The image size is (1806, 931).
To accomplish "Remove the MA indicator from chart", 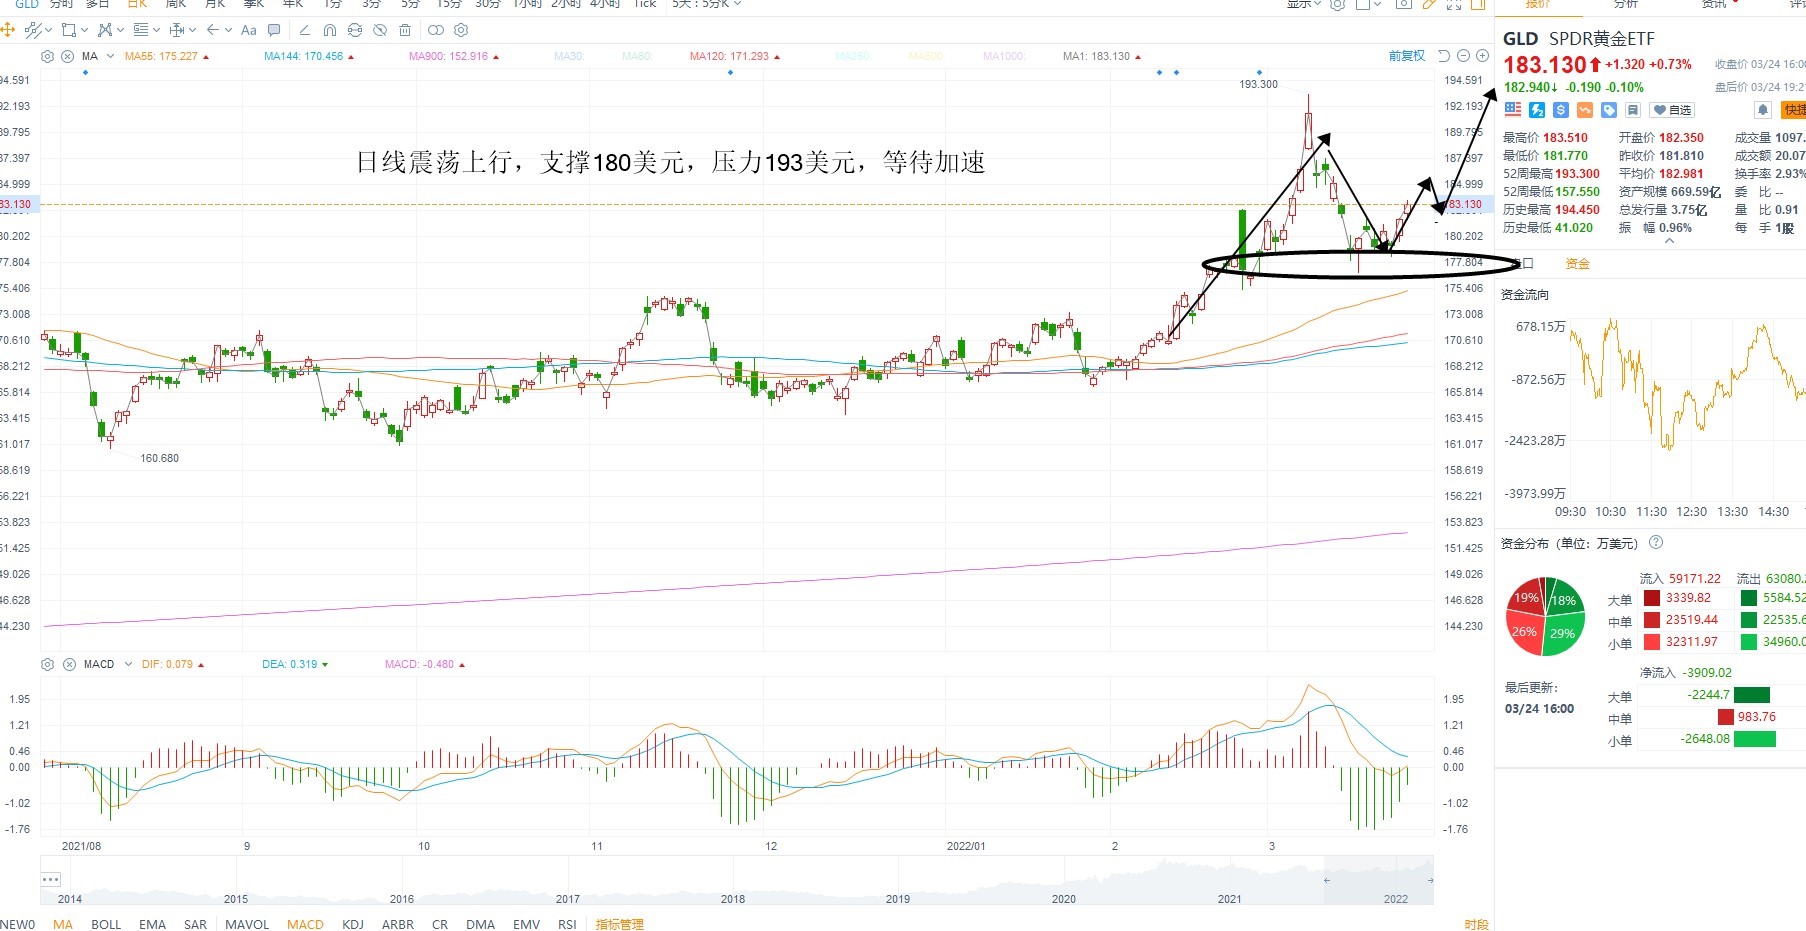I will [x=67, y=56].
